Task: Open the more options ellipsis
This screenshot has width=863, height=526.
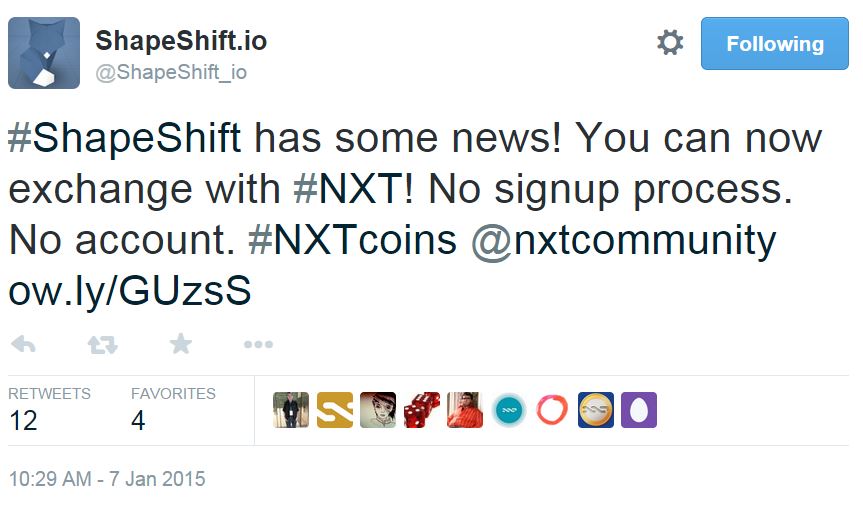Action: pos(258,344)
